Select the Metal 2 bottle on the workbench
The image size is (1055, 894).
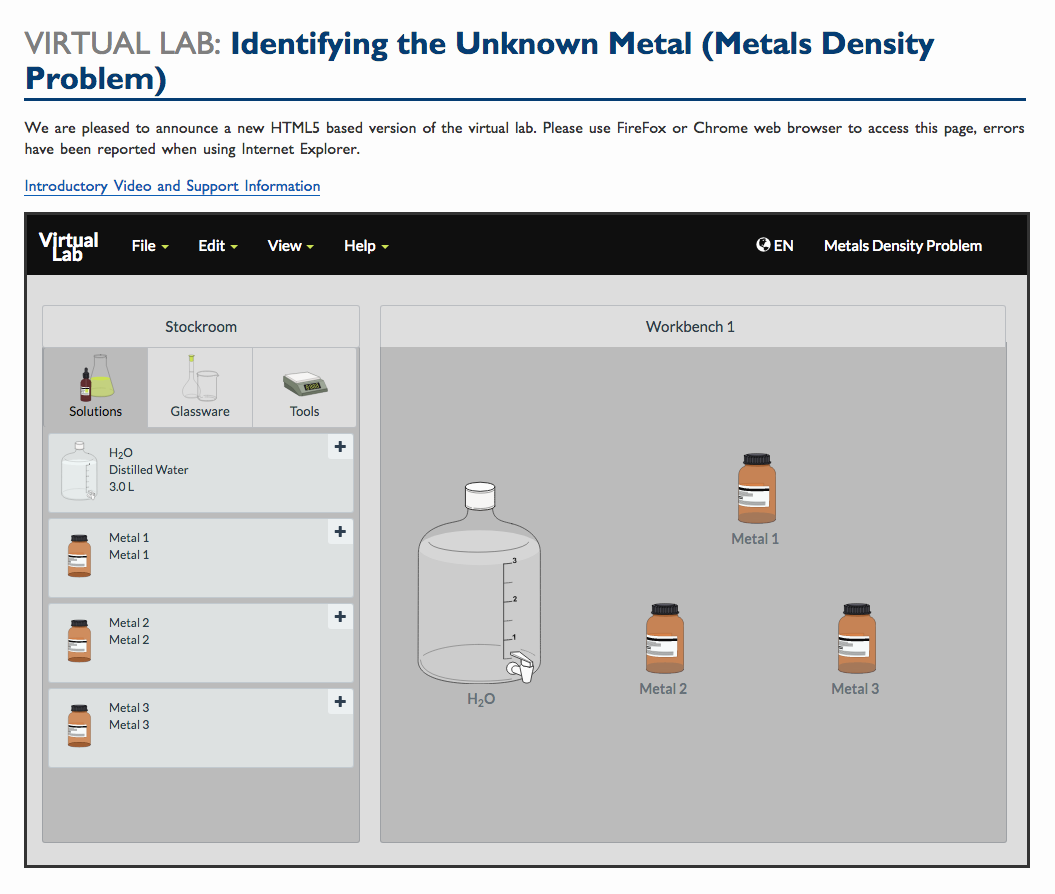[x=662, y=638]
